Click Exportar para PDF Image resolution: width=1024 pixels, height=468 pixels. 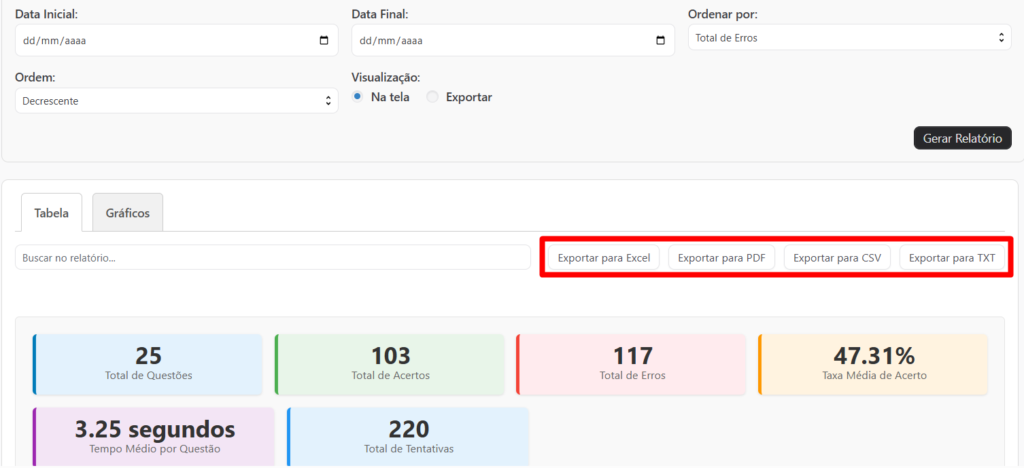pos(721,258)
